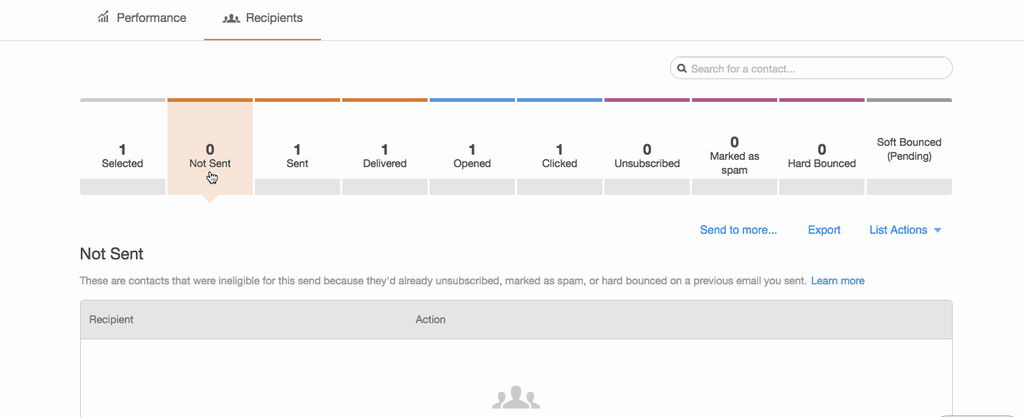The height and width of the screenshot is (417, 1024).
Task: Open the Performance tab
Action: (142, 18)
